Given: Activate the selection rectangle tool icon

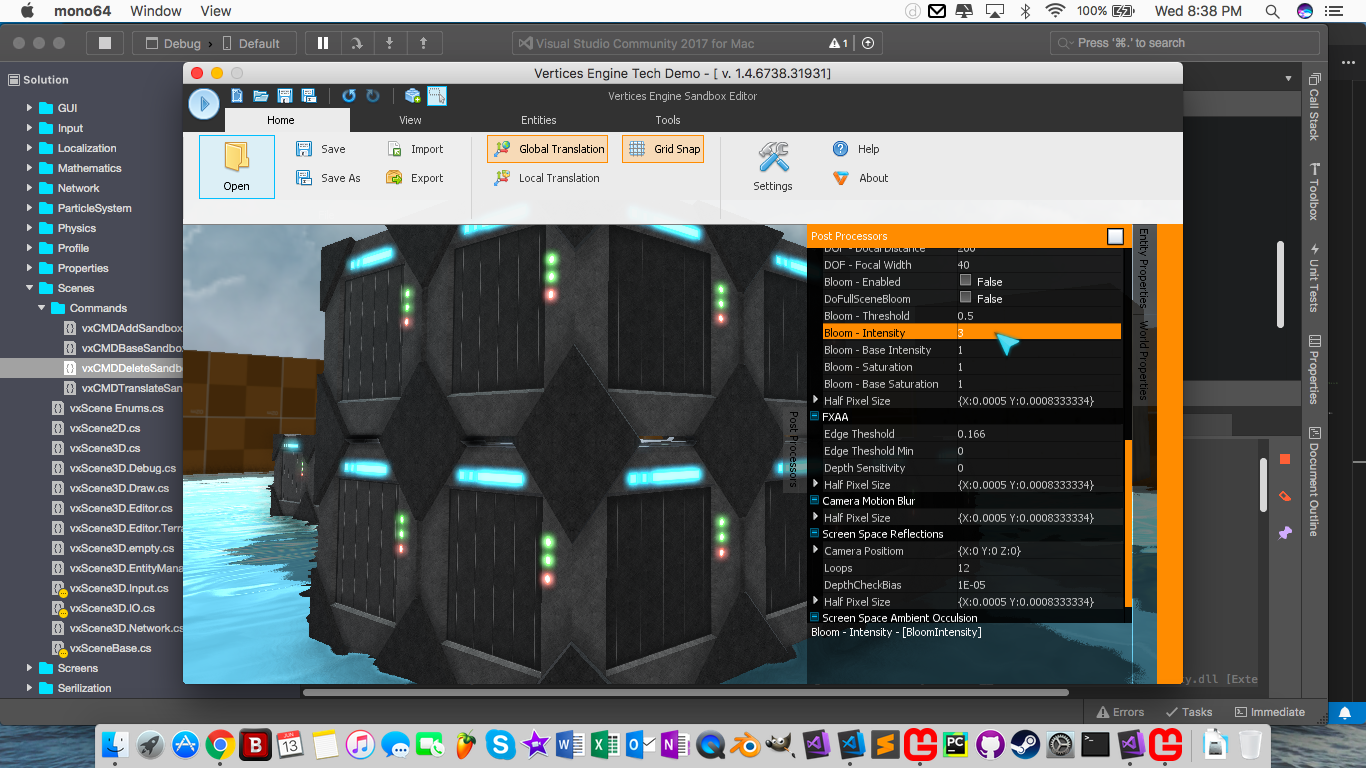Looking at the screenshot, I should click(437, 96).
